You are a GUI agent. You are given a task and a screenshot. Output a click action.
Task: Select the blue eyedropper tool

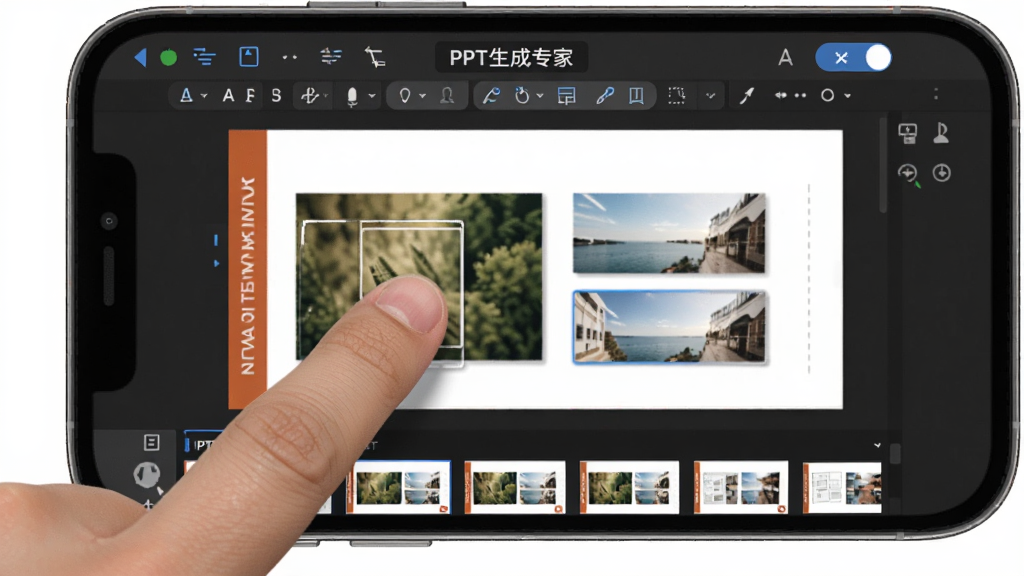point(605,96)
